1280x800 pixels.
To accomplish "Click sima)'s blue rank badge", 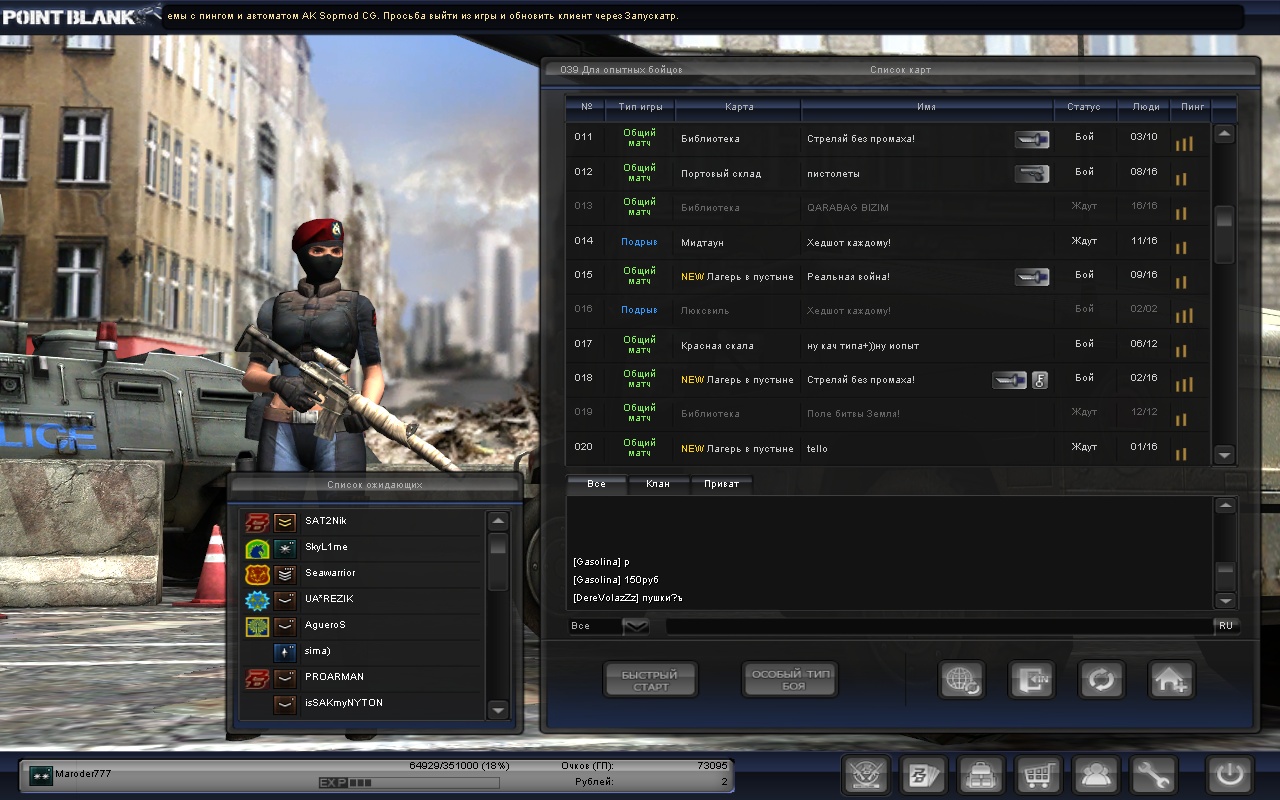I will [x=286, y=651].
